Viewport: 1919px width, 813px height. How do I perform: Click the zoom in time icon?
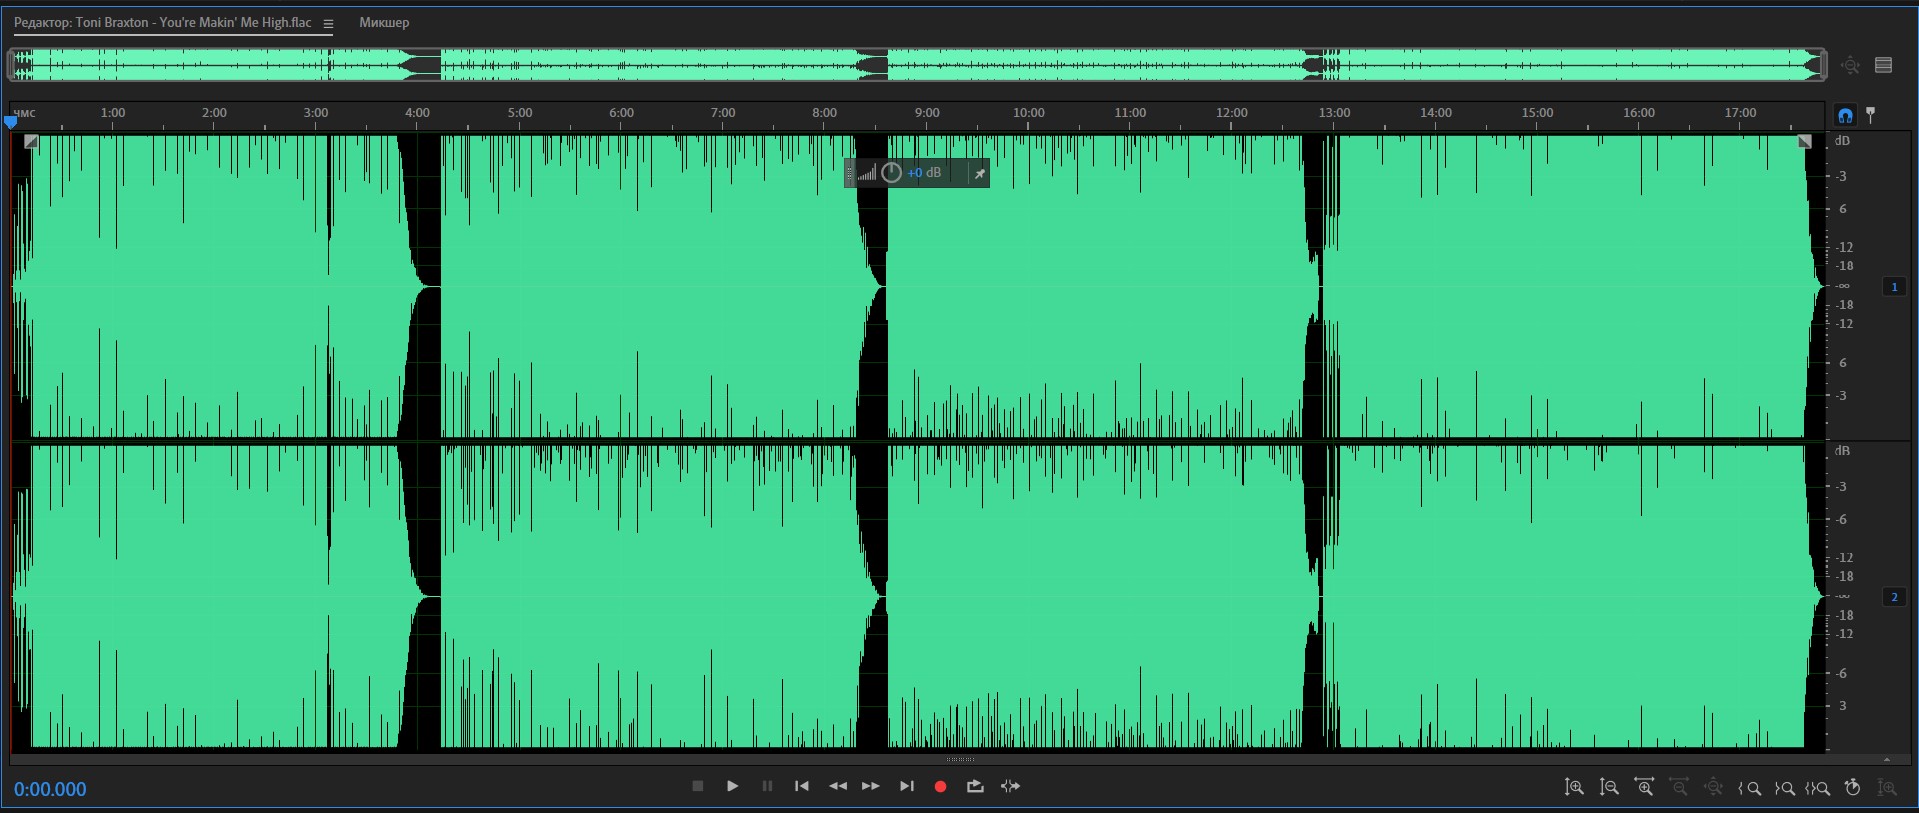[1644, 788]
